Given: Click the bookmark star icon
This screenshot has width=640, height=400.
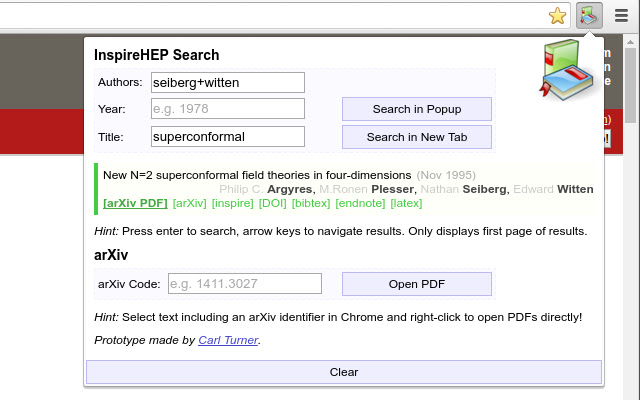Looking at the screenshot, I should 557,16.
